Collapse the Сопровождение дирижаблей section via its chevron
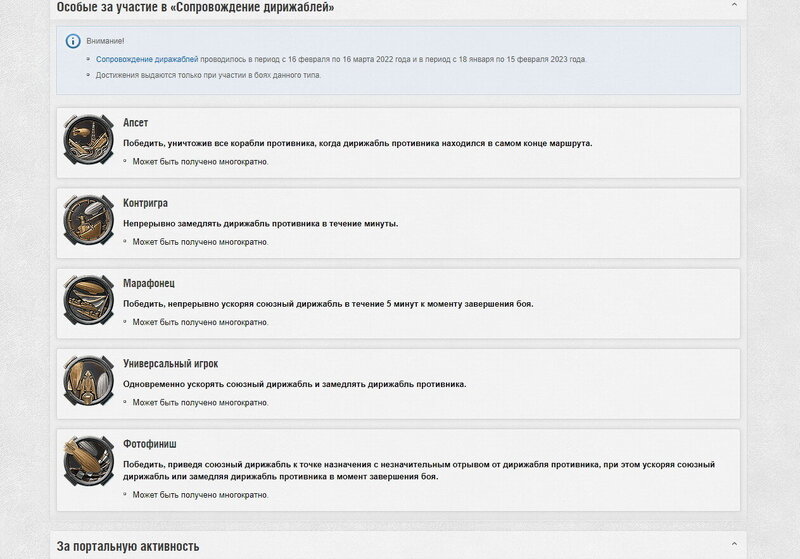The width and height of the screenshot is (800, 559). pyautogui.click(x=734, y=5)
